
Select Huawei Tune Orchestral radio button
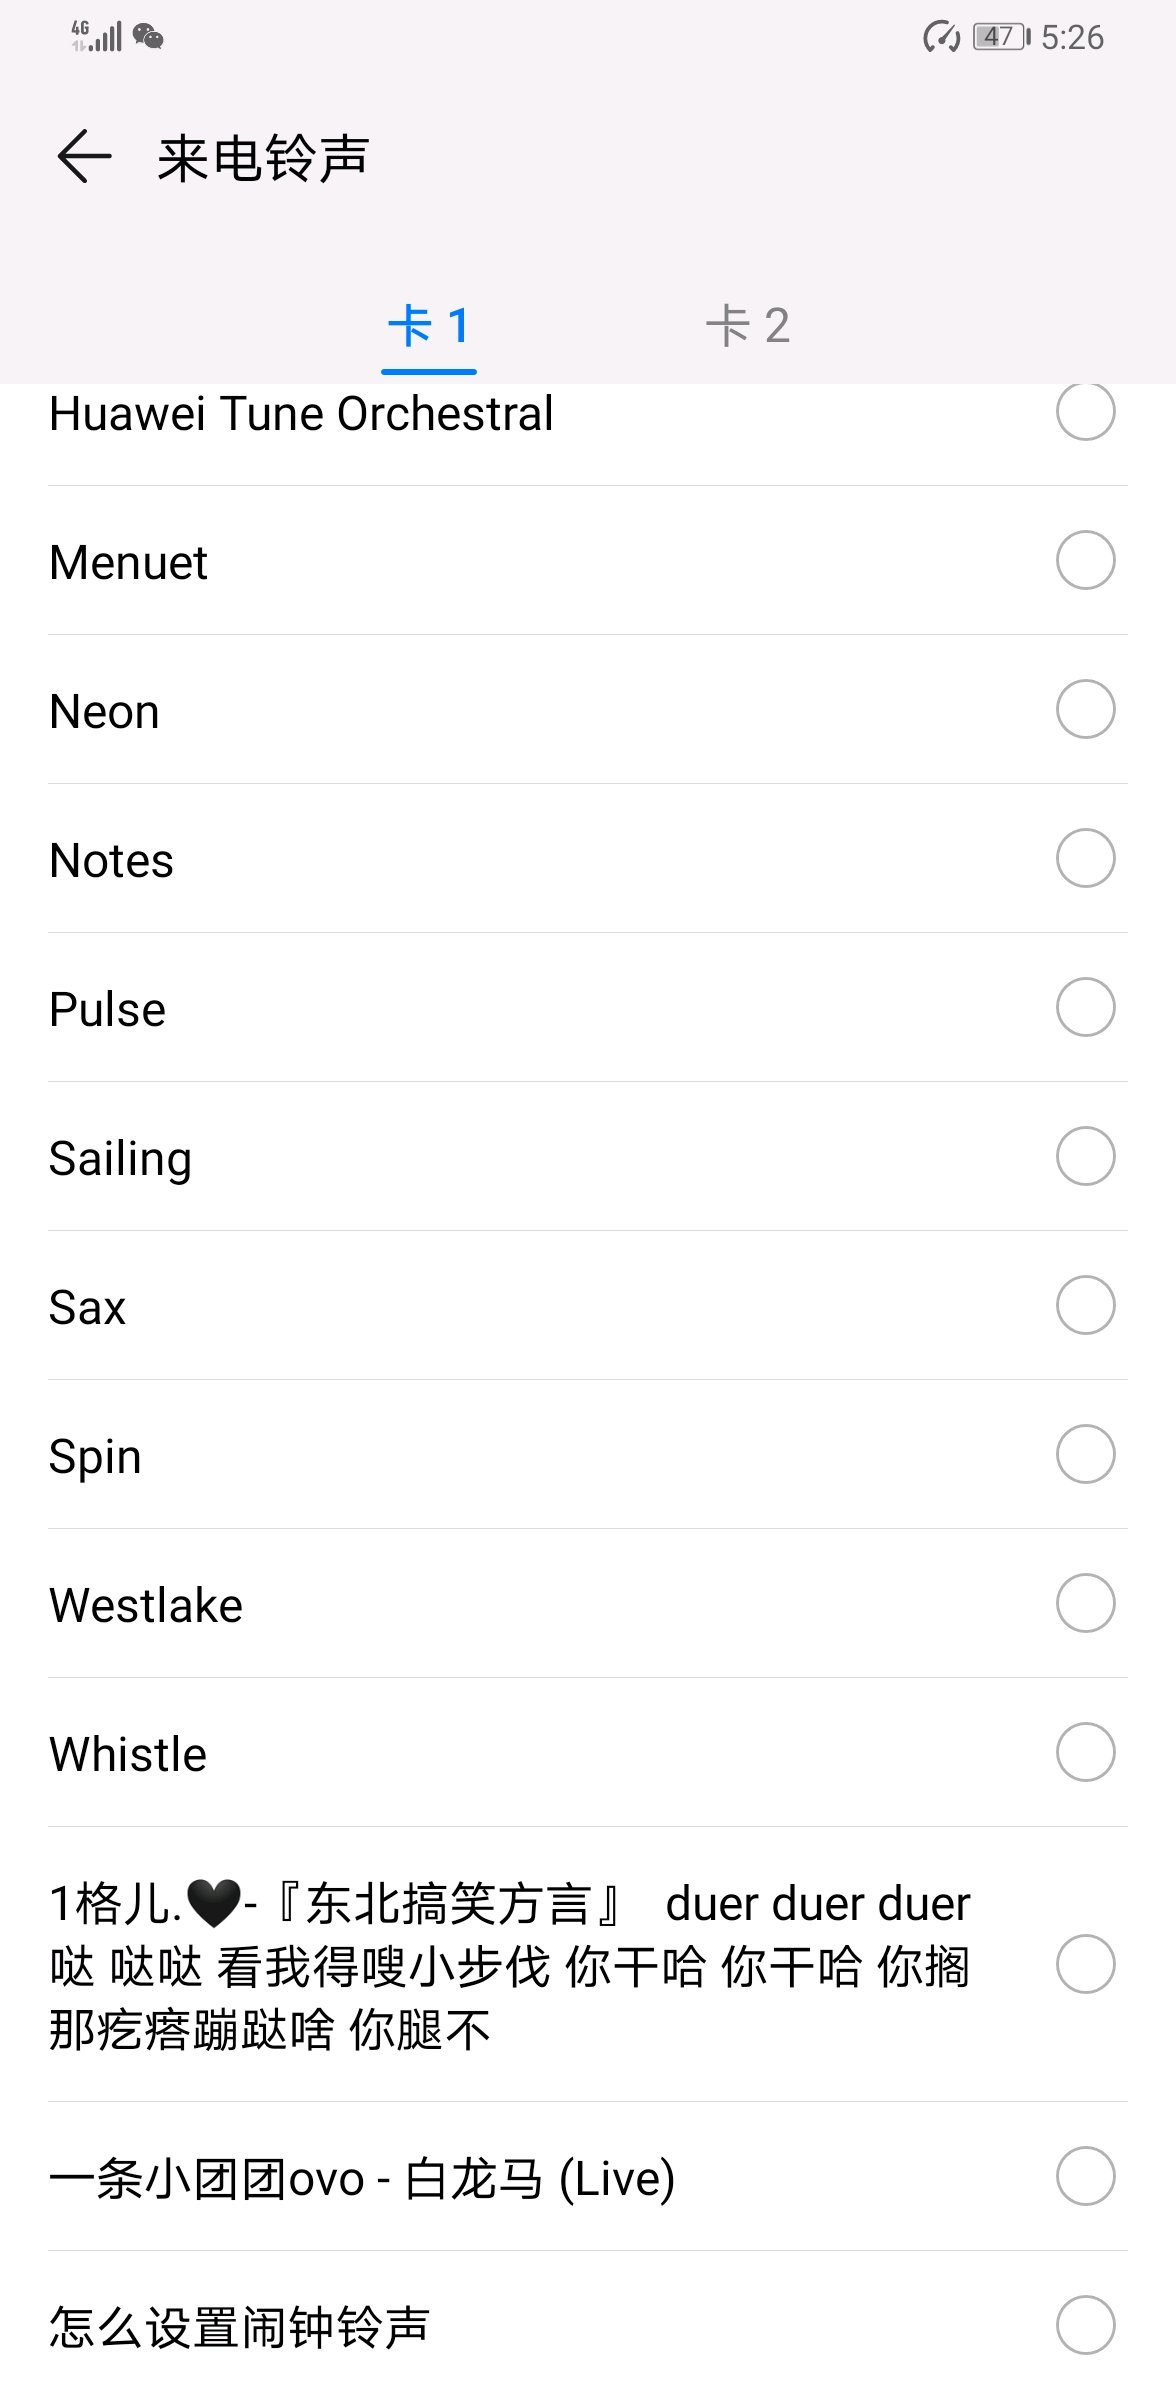click(x=1085, y=411)
